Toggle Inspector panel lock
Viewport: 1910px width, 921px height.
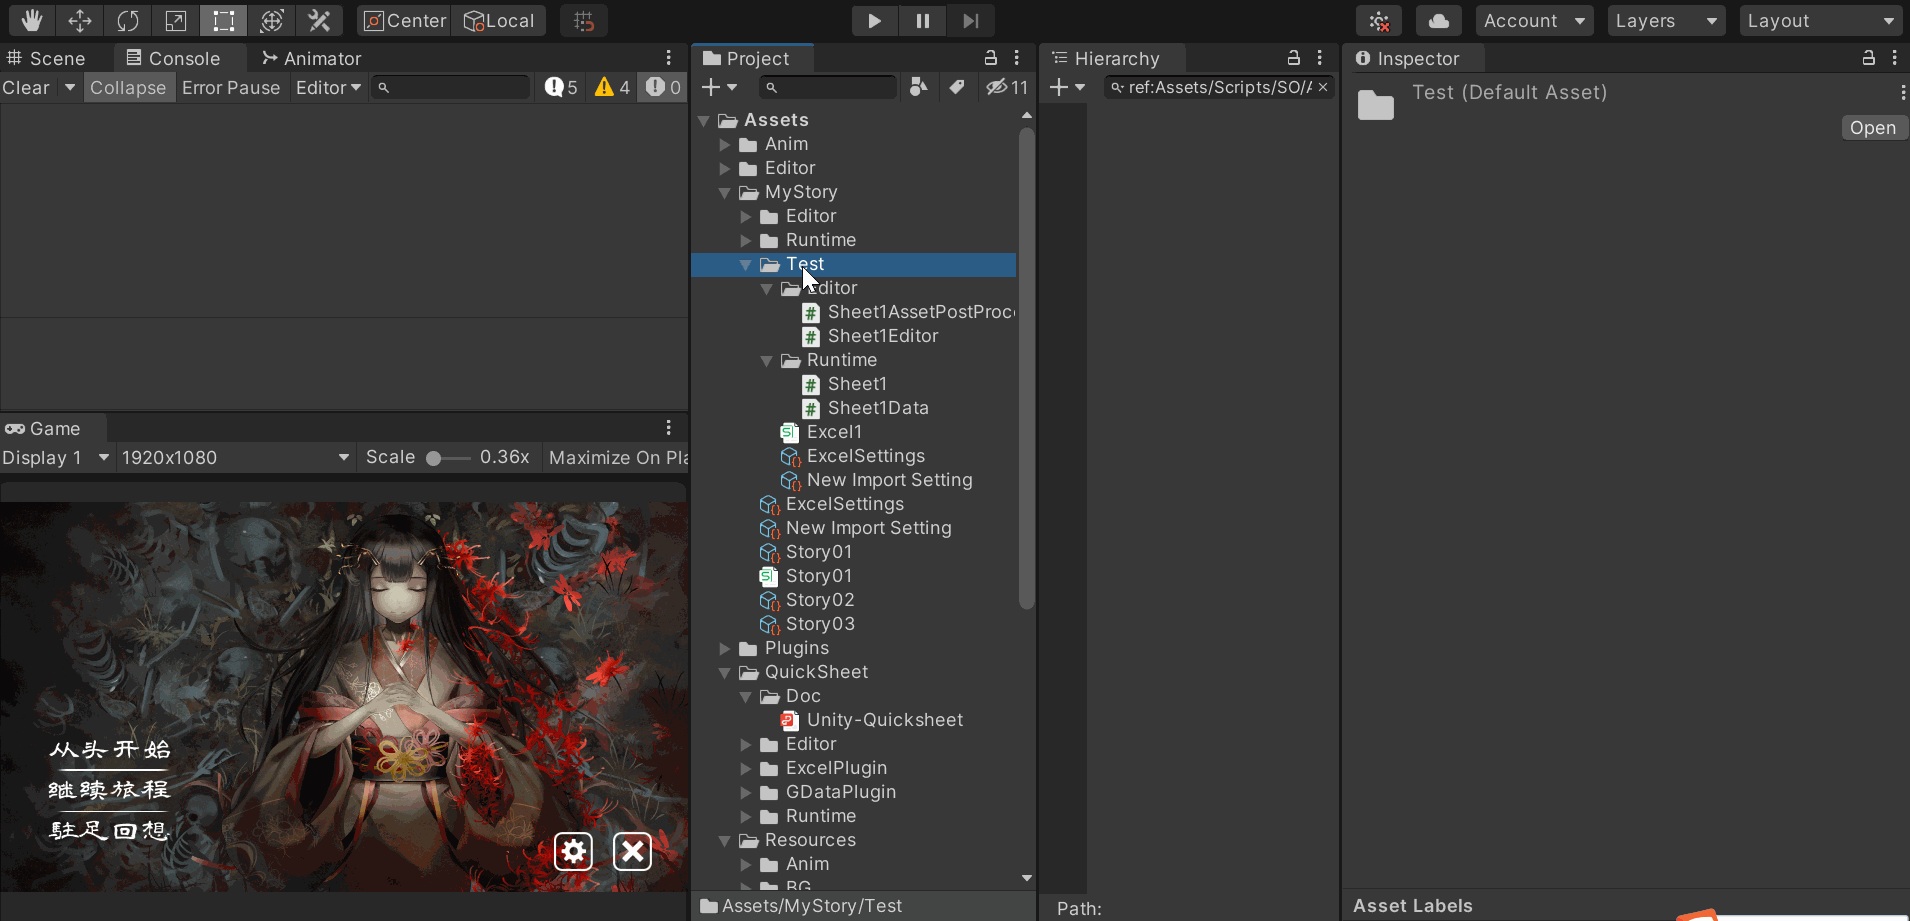click(1868, 58)
